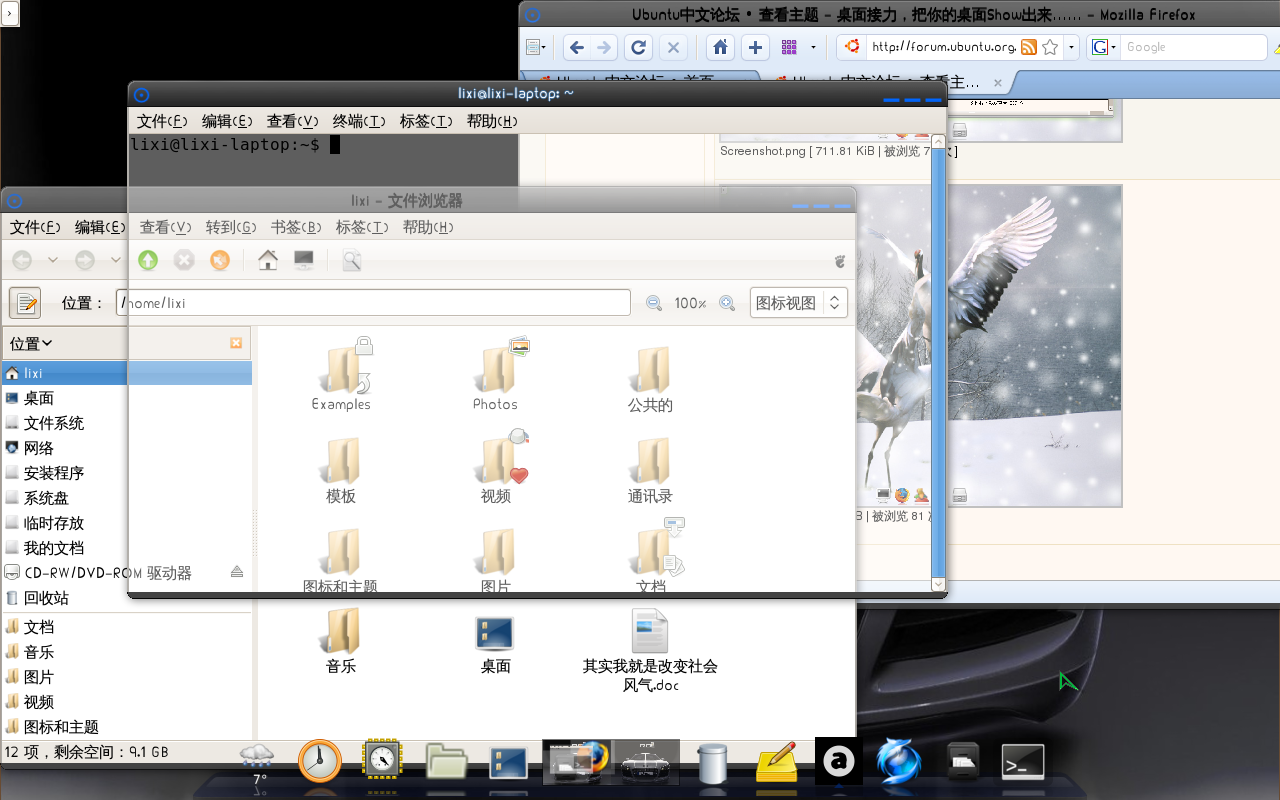1280x800 pixels.
Task: Eject the CD-RW/DVD-ROM drive
Action: coord(237,572)
